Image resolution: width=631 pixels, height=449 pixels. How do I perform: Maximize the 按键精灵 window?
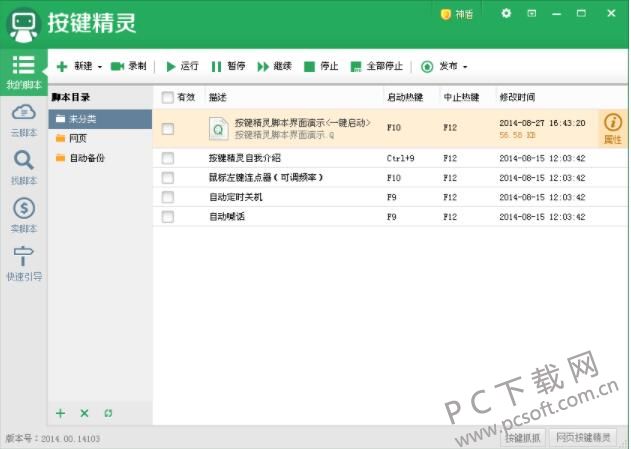click(x=581, y=14)
